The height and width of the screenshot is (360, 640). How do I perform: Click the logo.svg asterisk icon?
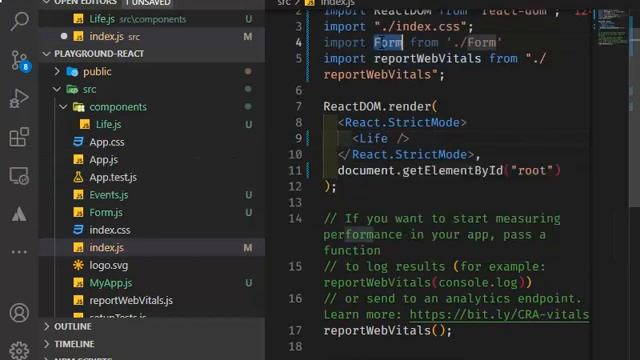coord(78,265)
